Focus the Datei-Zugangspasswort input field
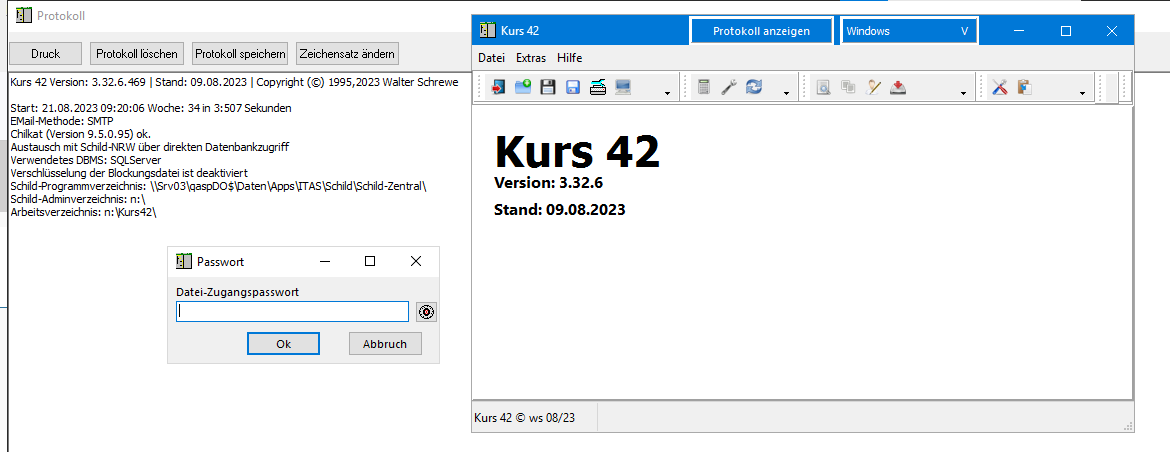Screen dimensions: 1170x452 (x=292, y=312)
